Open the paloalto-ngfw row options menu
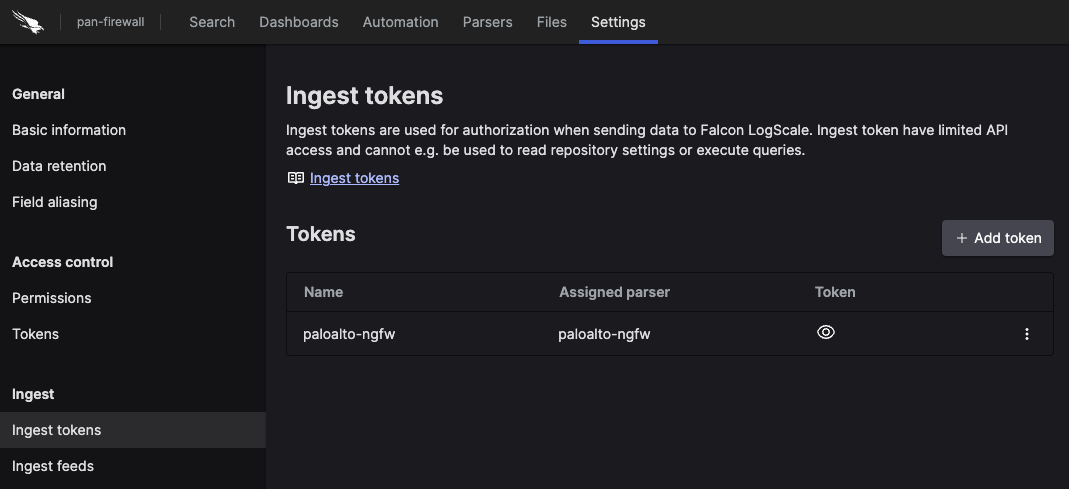 click(1027, 334)
